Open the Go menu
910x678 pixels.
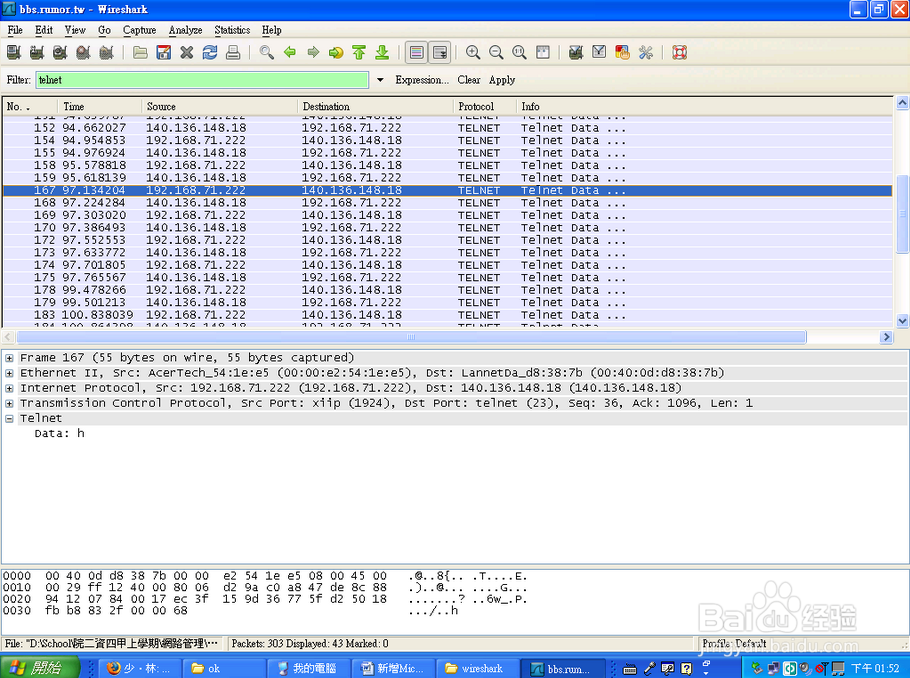pyautogui.click(x=104, y=30)
